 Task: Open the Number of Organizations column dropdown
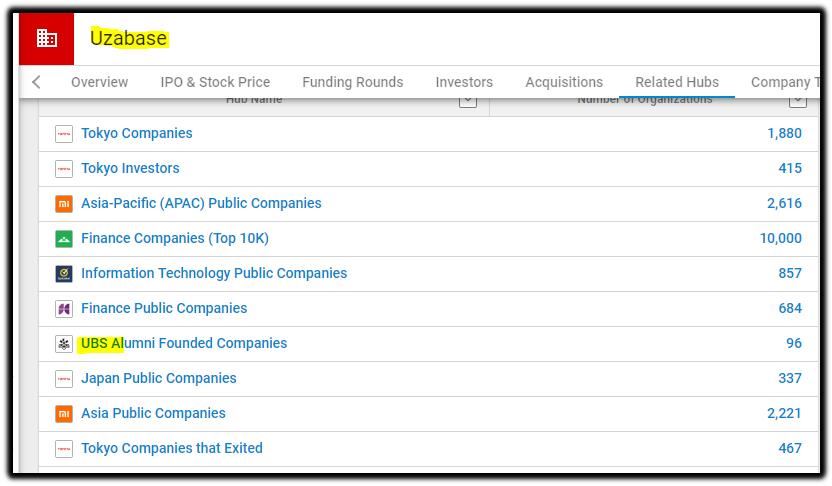[x=798, y=101]
